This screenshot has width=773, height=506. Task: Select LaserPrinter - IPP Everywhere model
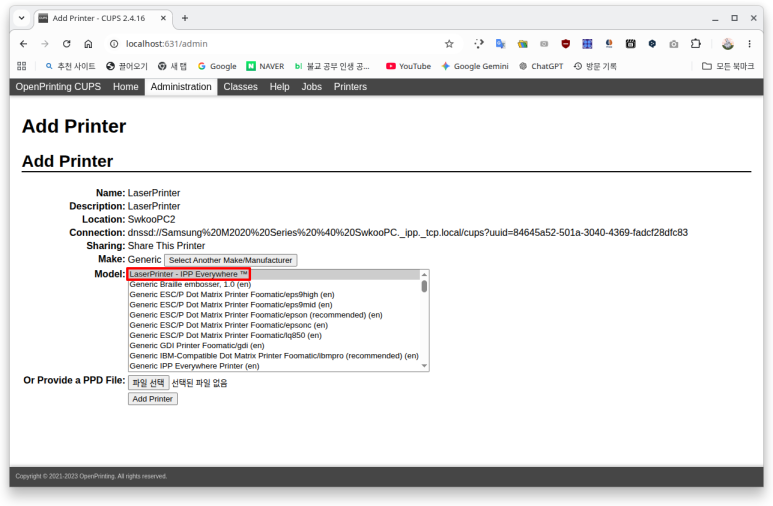[274, 274]
